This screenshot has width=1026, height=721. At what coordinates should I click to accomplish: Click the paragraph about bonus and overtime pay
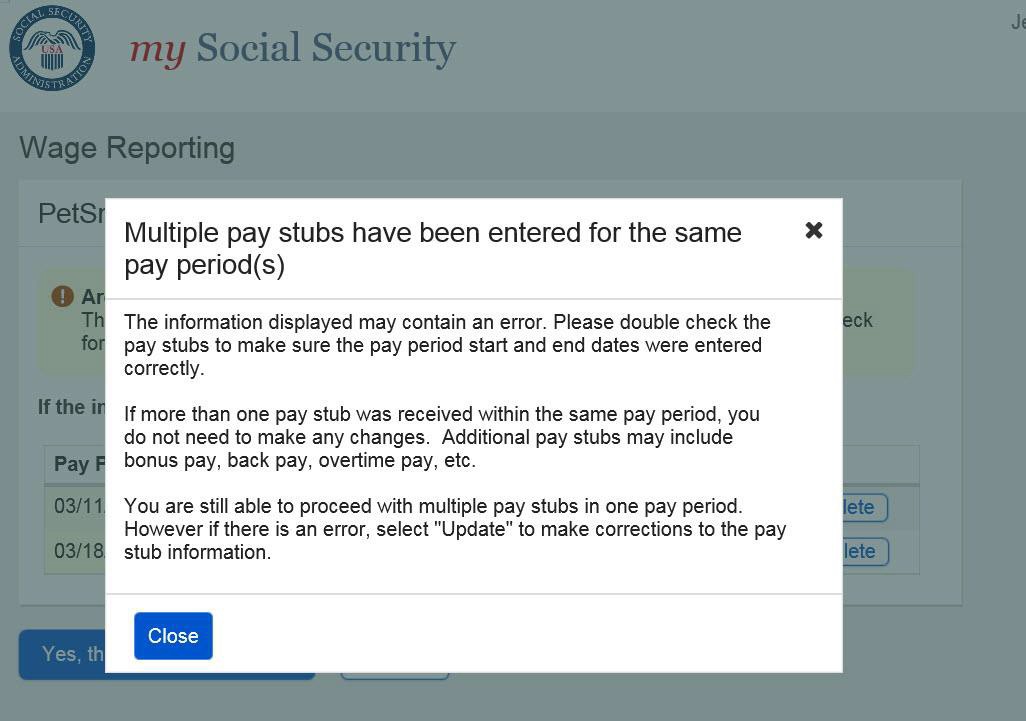(442, 437)
